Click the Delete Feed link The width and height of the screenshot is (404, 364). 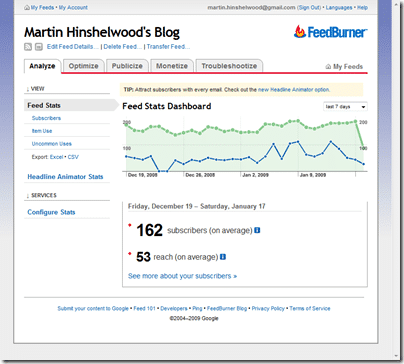123,47
